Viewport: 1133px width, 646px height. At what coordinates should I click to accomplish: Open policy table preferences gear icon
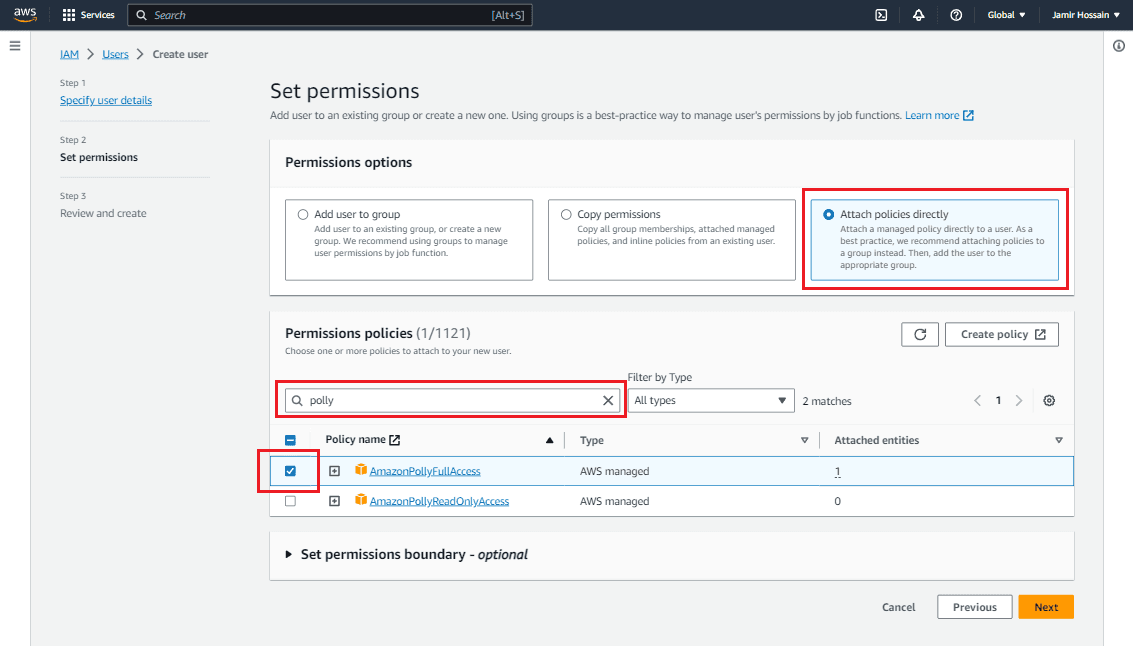click(x=1049, y=401)
